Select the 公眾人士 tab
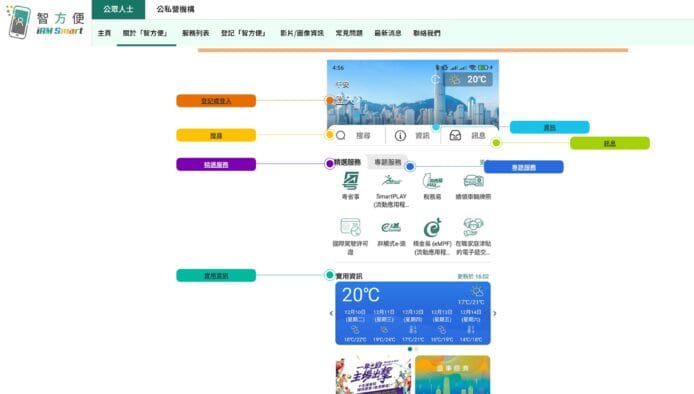The image size is (694, 394). (118, 9)
